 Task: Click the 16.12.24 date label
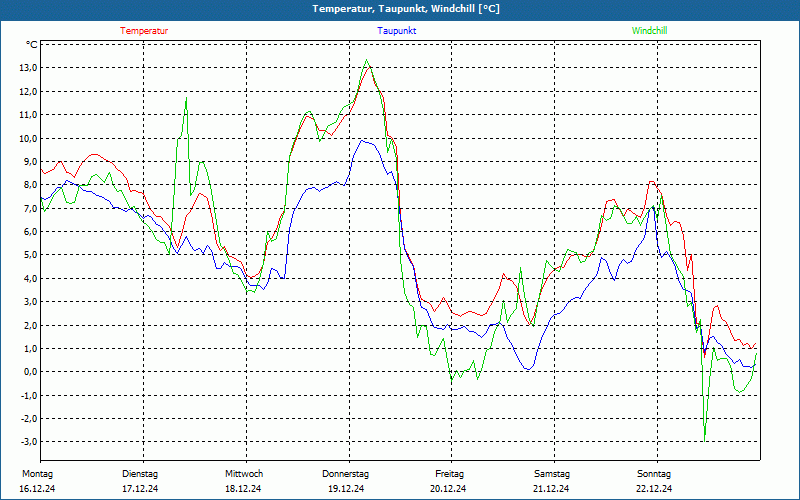point(37,489)
